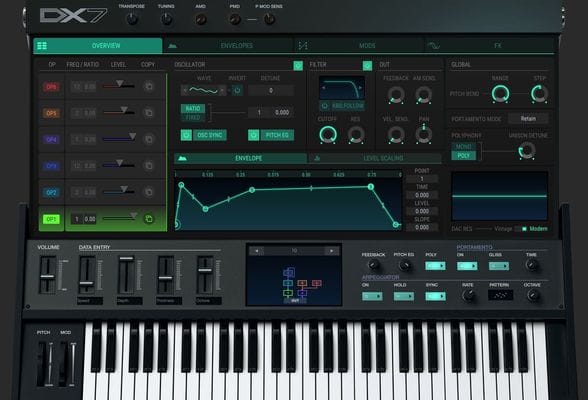The image size is (588, 400).
Task: Switch to the Mods tab
Action: click(x=359, y=46)
